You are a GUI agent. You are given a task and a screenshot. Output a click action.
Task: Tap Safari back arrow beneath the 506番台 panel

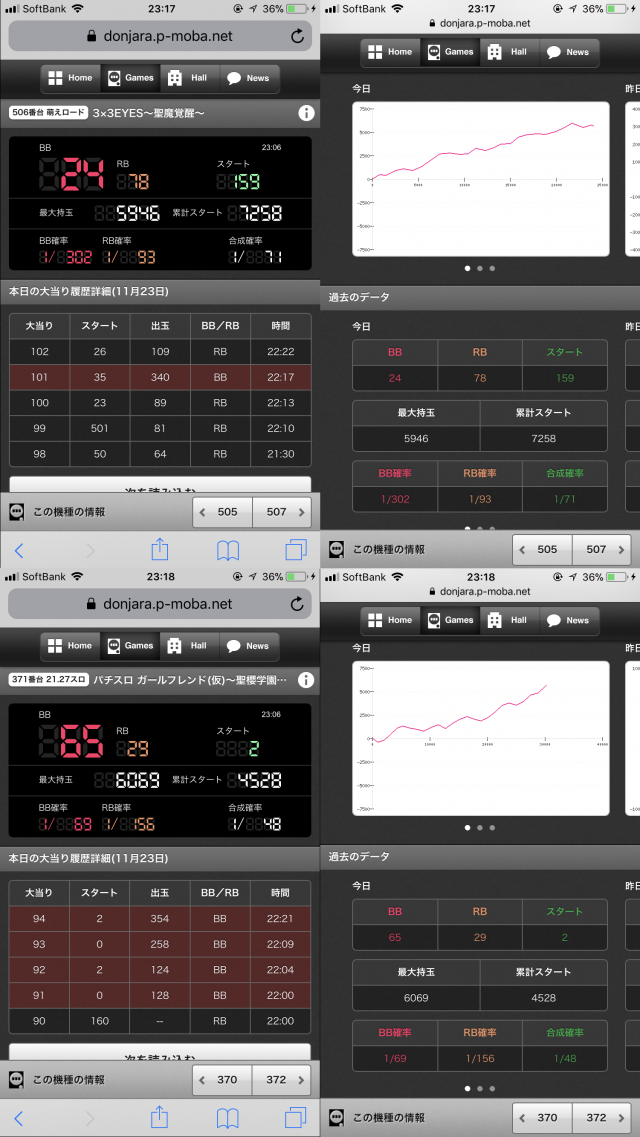click(19, 550)
